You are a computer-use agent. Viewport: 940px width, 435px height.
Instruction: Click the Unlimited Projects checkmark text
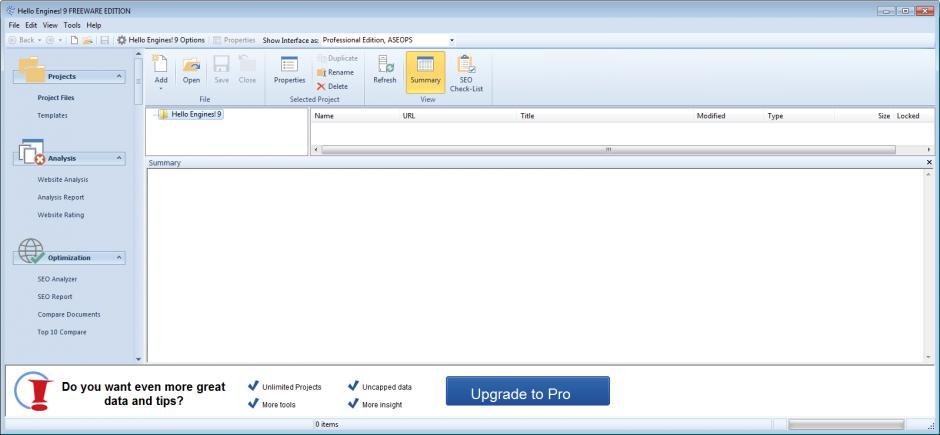pyautogui.click(x=291, y=387)
